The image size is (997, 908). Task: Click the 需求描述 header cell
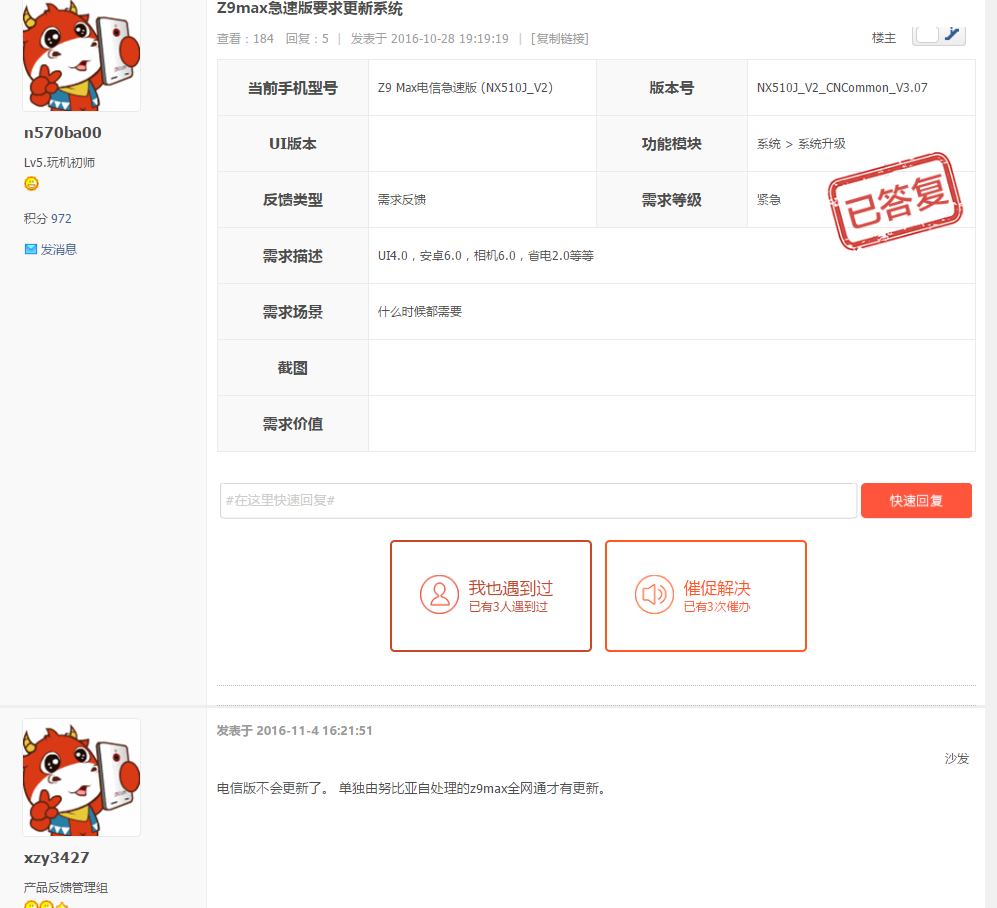(x=292, y=256)
